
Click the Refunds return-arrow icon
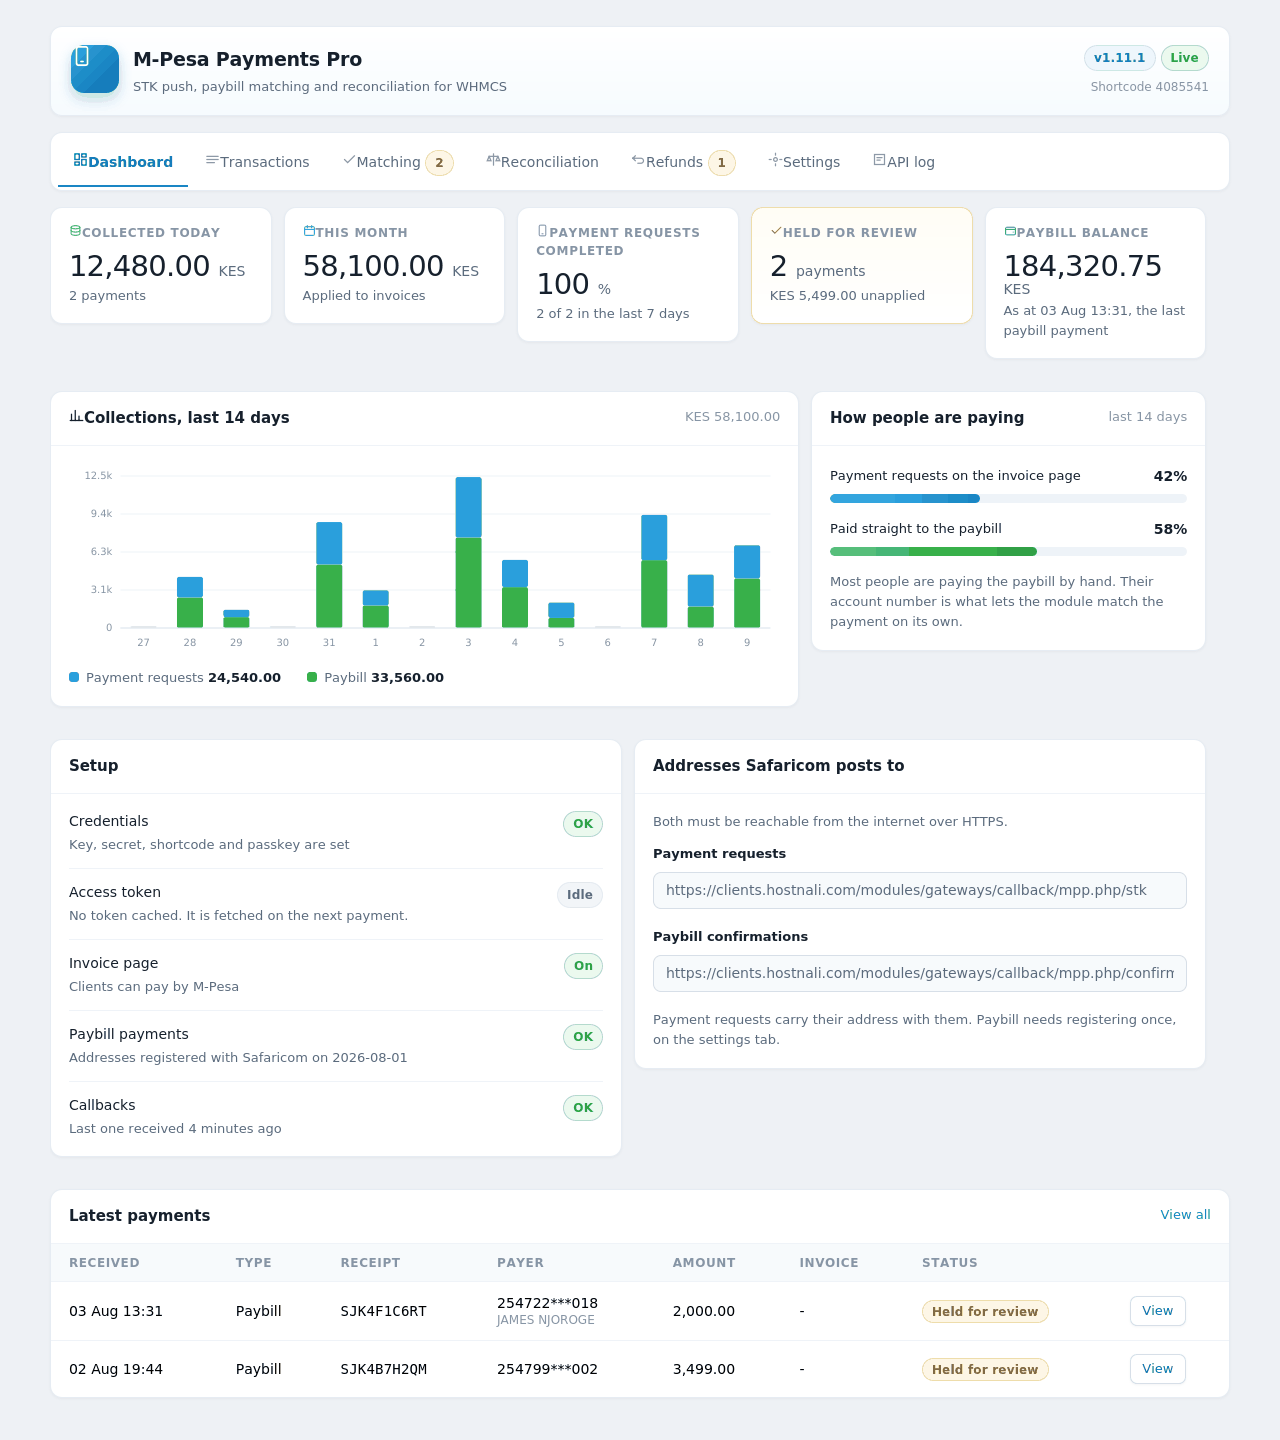638,160
